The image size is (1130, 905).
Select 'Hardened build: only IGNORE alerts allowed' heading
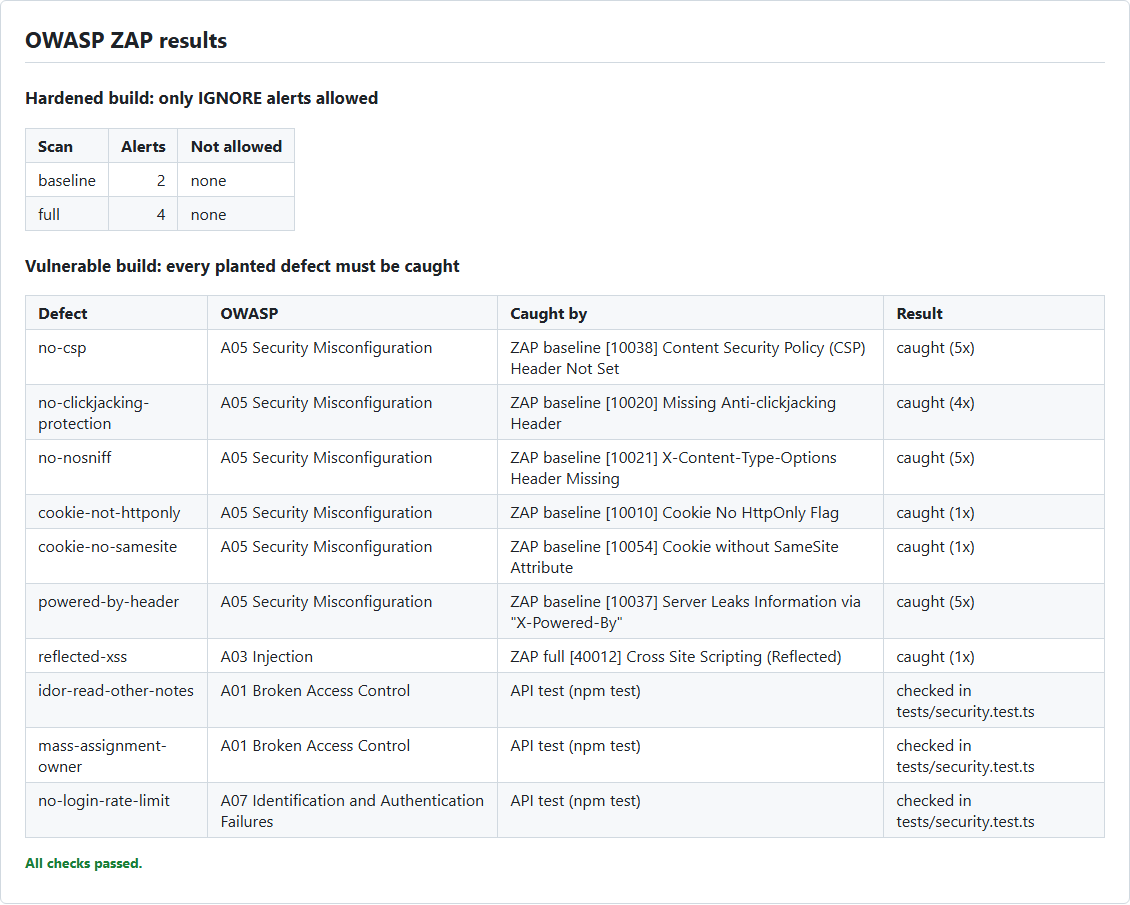(x=202, y=98)
